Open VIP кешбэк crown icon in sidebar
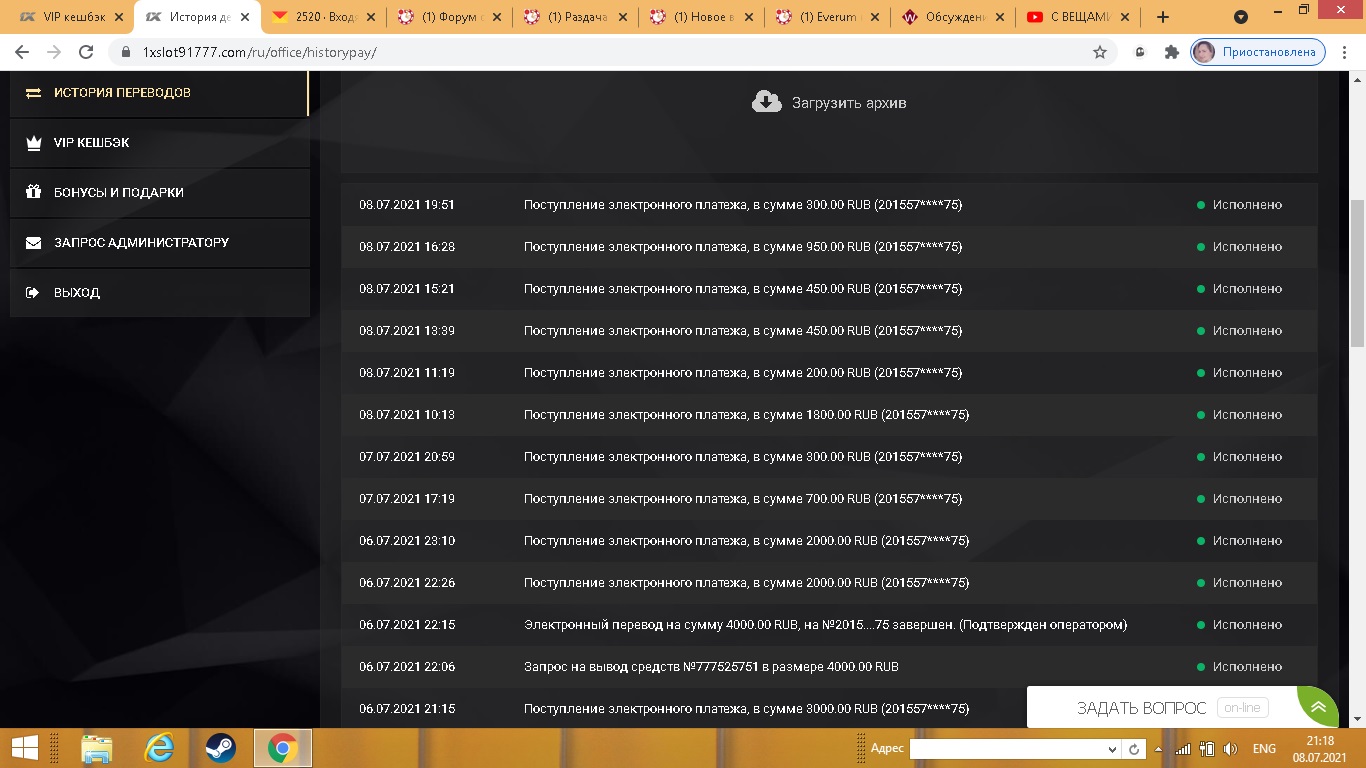 (34, 143)
